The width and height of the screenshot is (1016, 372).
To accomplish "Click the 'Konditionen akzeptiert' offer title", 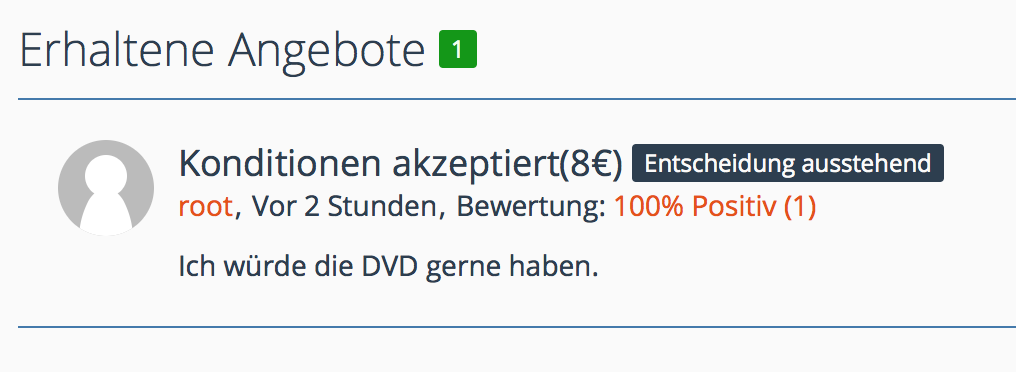I will pos(368,164).
